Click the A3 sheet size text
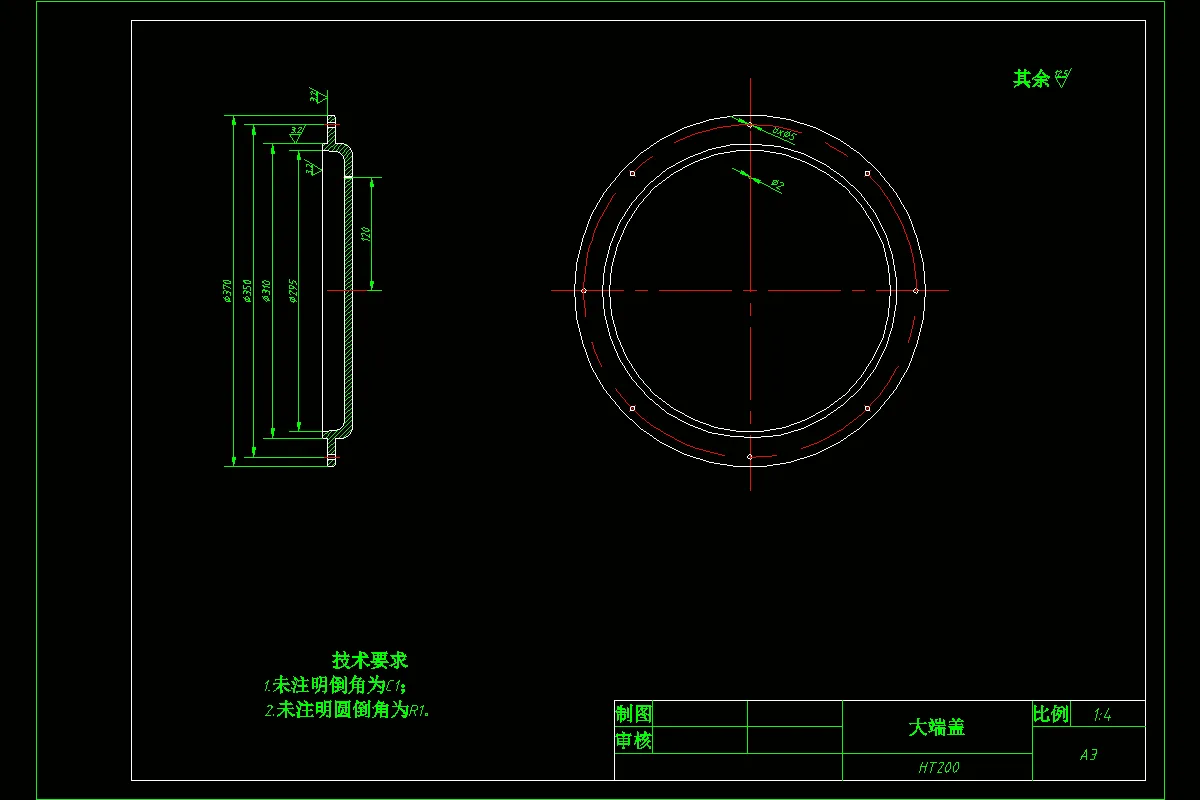The height and width of the screenshot is (800, 1200). tap(1088, 755)
